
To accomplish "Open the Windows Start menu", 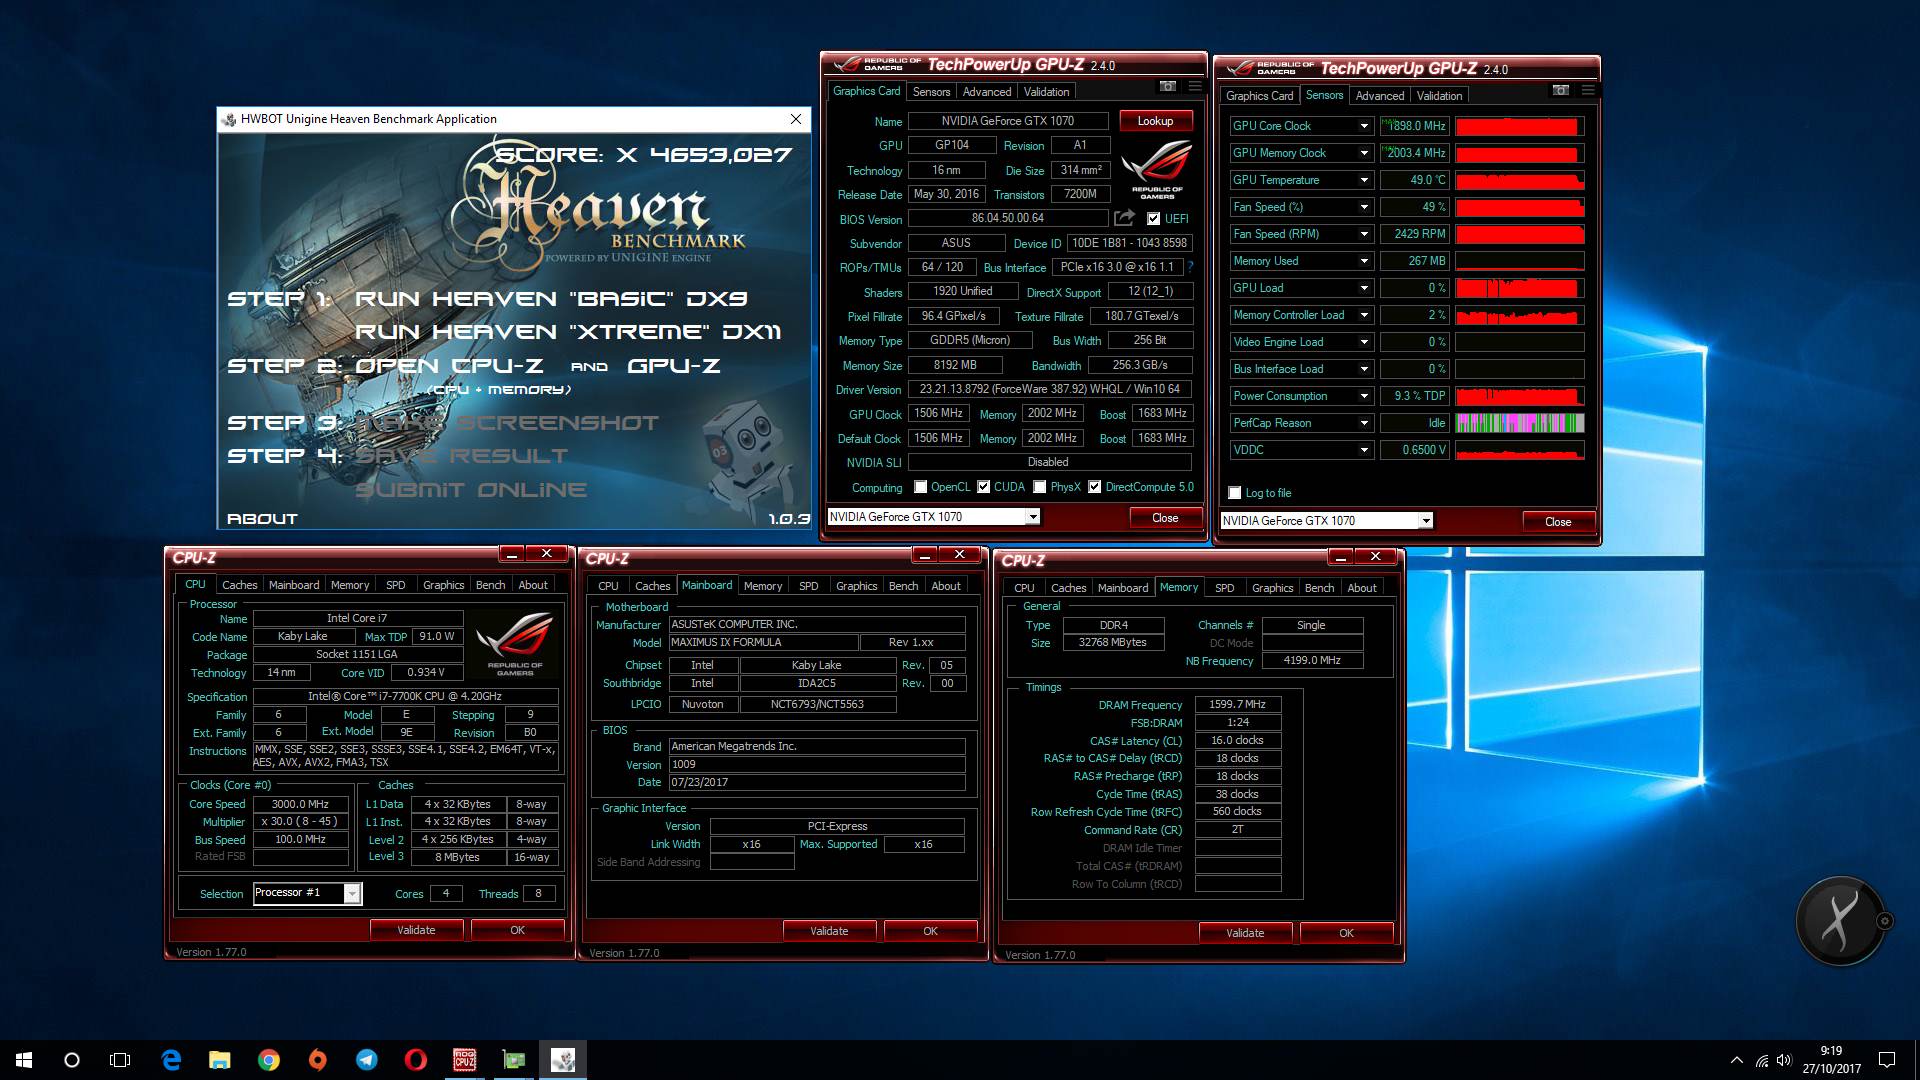I will (x=24, y=1060).
